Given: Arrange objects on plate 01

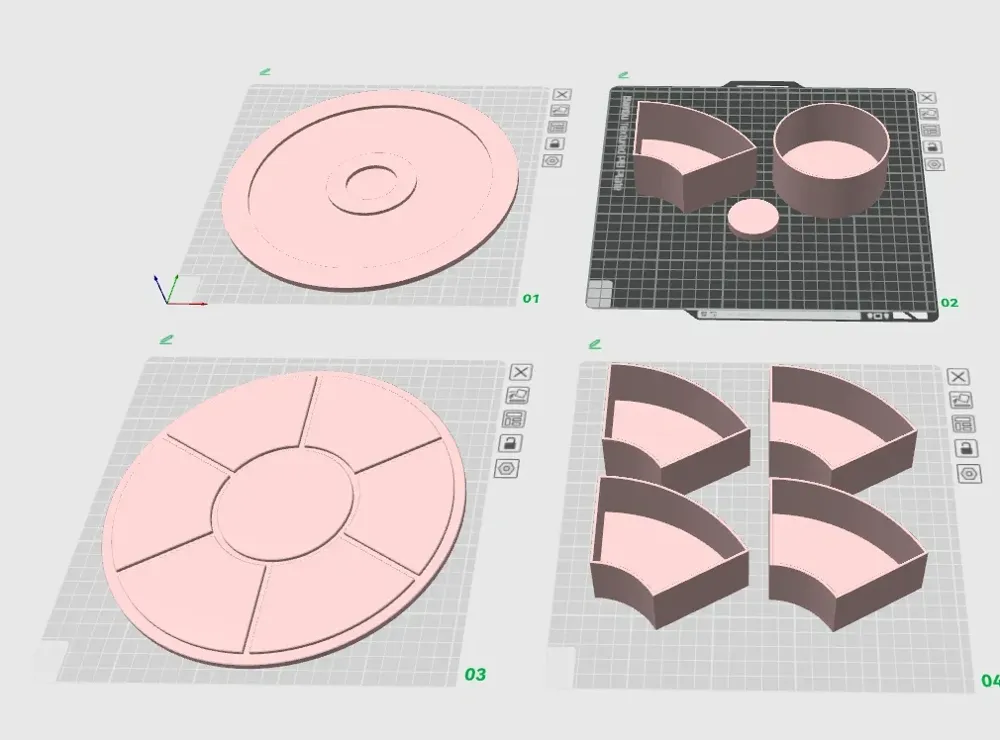Looking at the screenshot, I should pyautogui.click(x=557, y=127).
